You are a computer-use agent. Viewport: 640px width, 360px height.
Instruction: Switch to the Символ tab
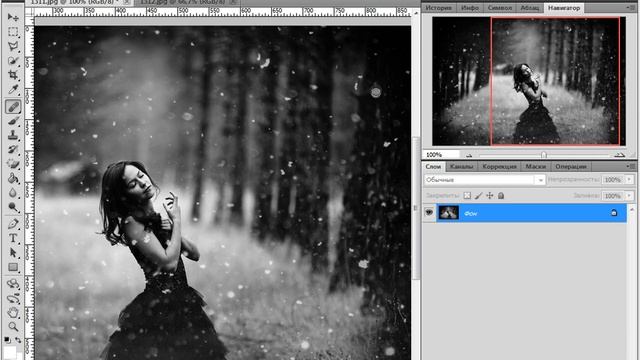[500, 8]
